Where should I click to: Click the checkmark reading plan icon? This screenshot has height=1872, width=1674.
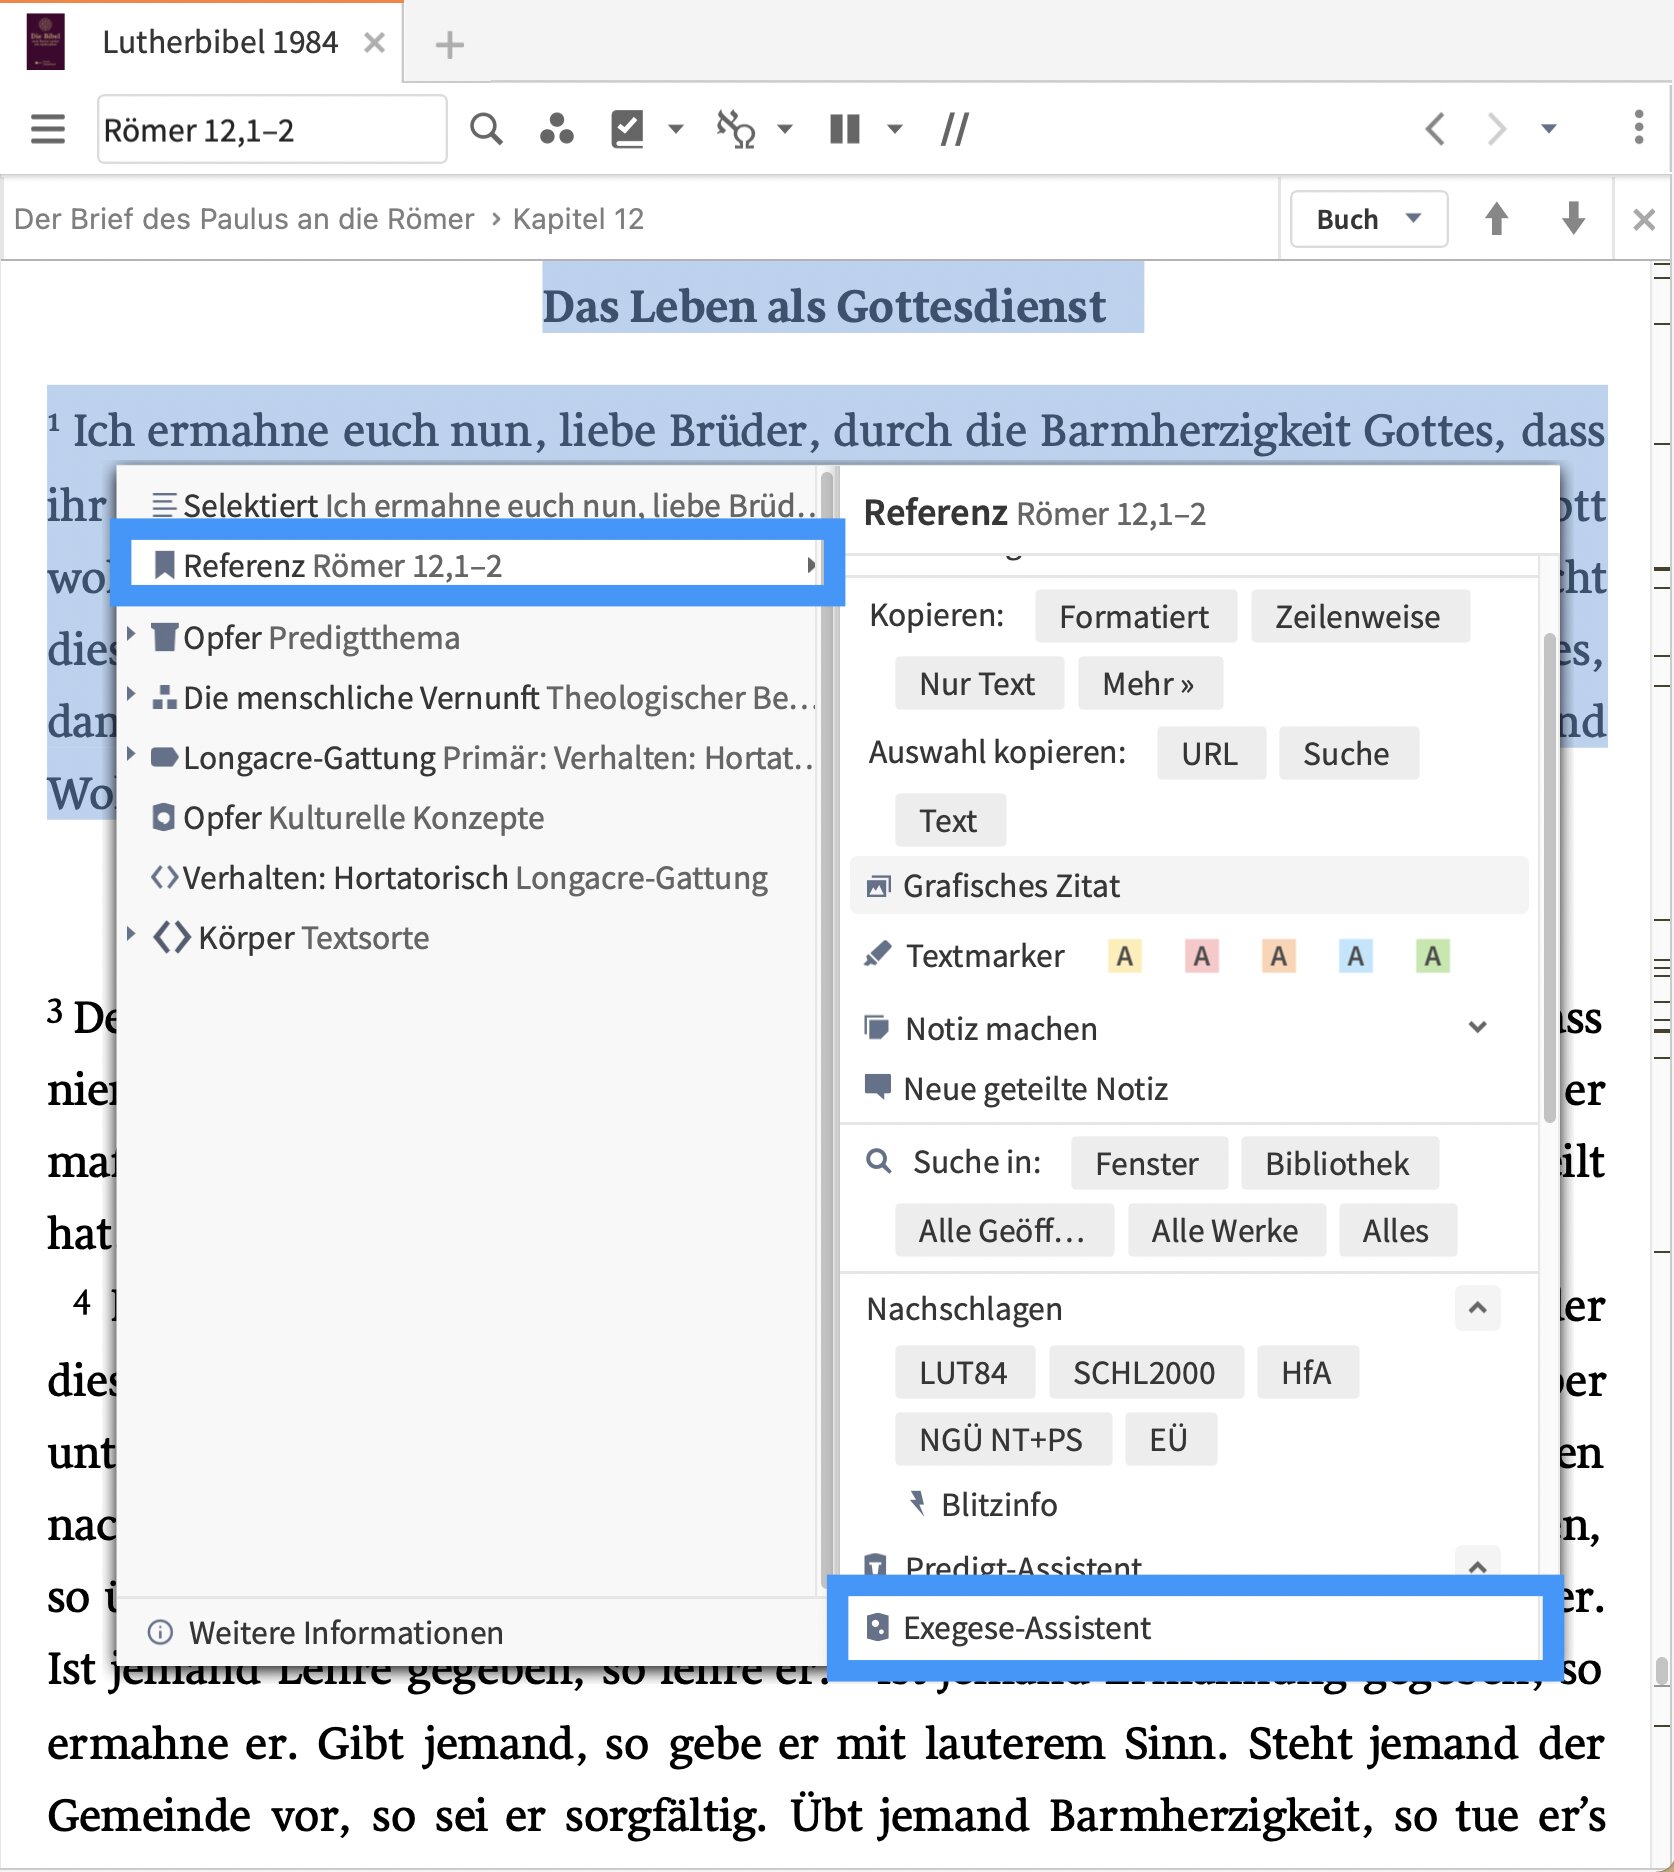pyautogui.click(x=628, y=129)
